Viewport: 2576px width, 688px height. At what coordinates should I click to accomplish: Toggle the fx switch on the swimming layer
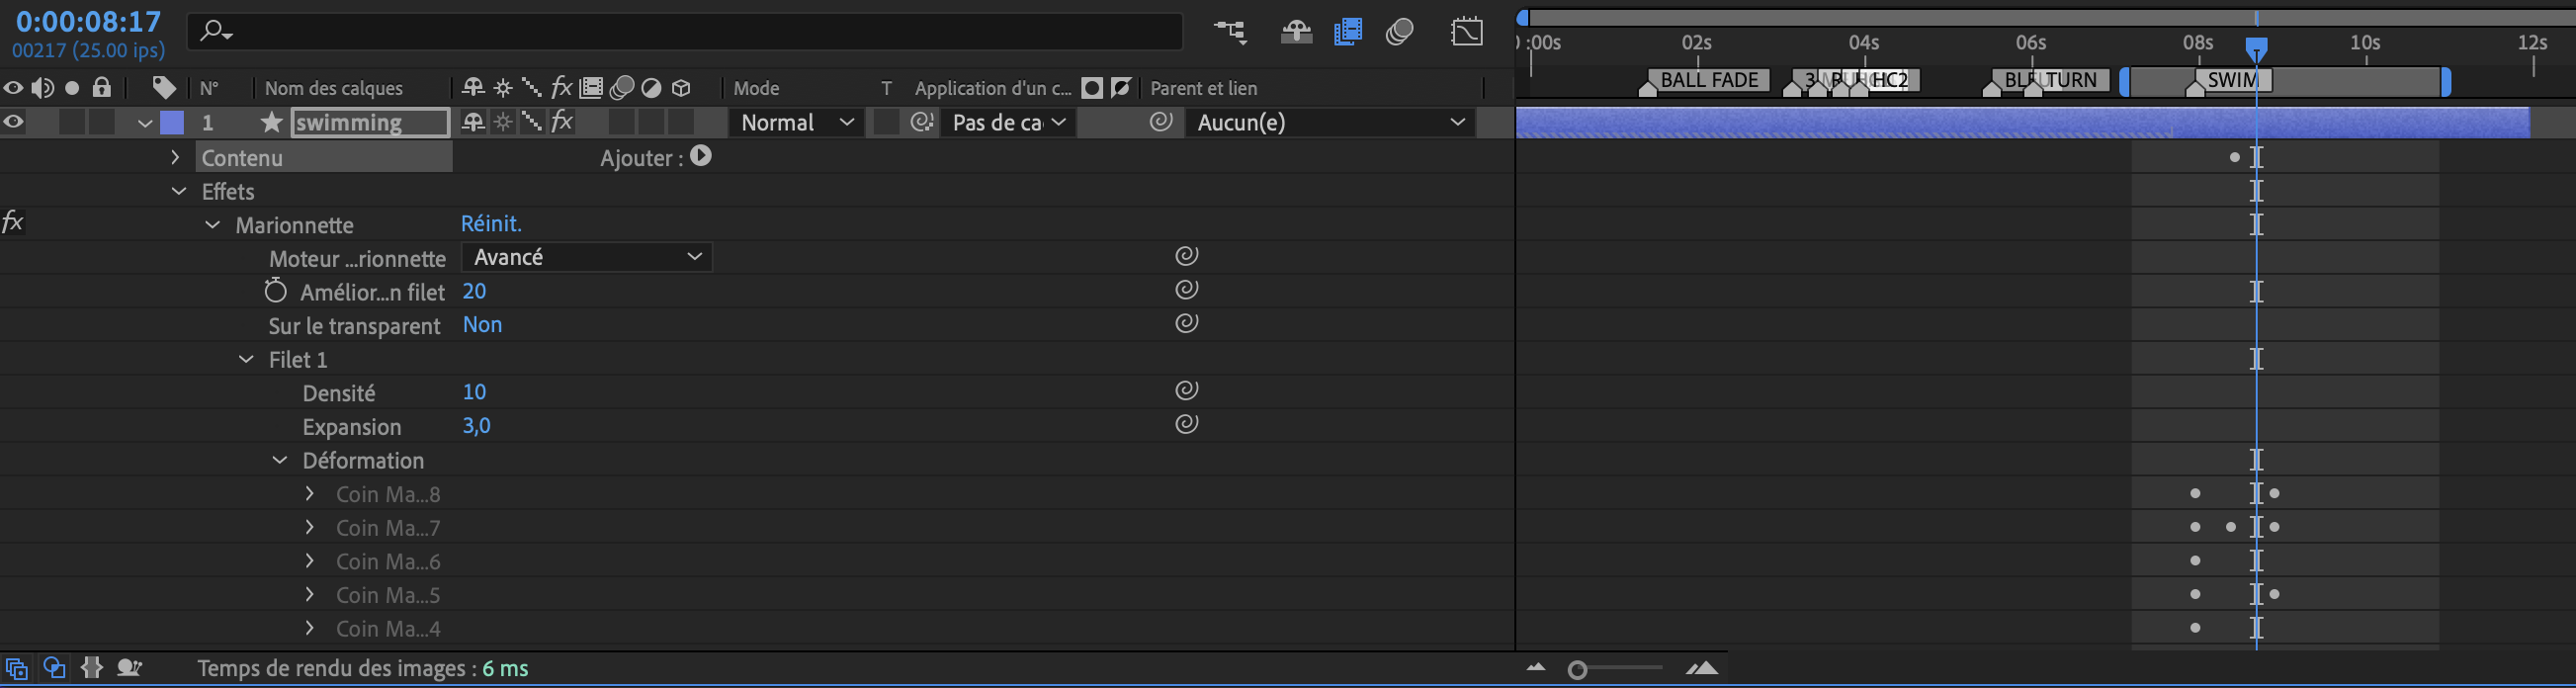562,122
